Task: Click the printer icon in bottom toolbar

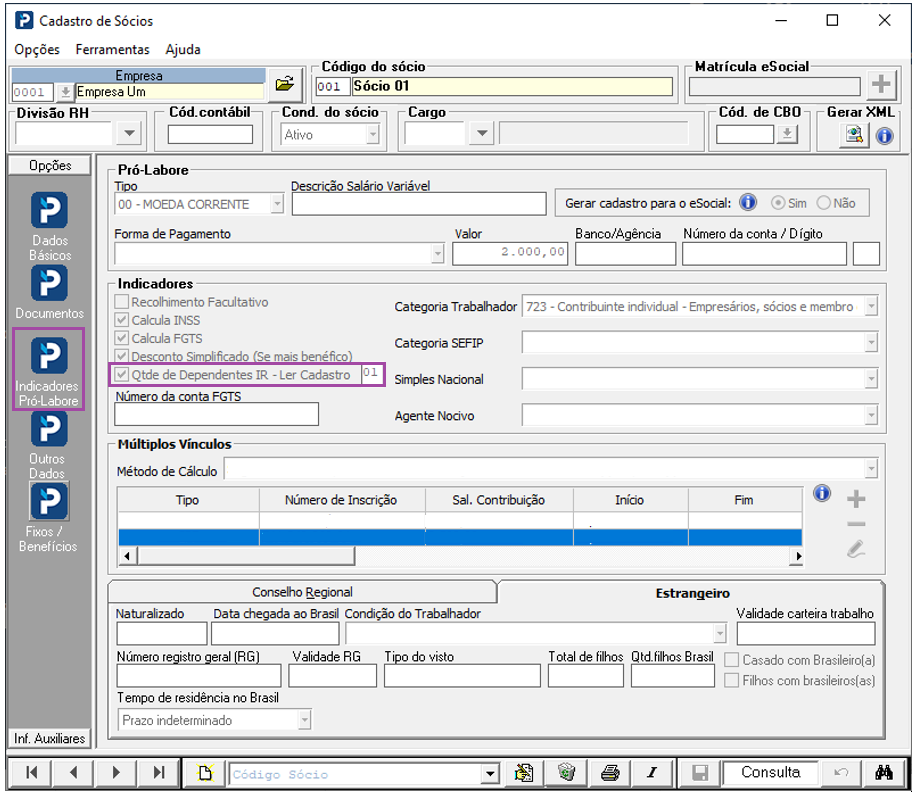Action: (x=609, y=773)
